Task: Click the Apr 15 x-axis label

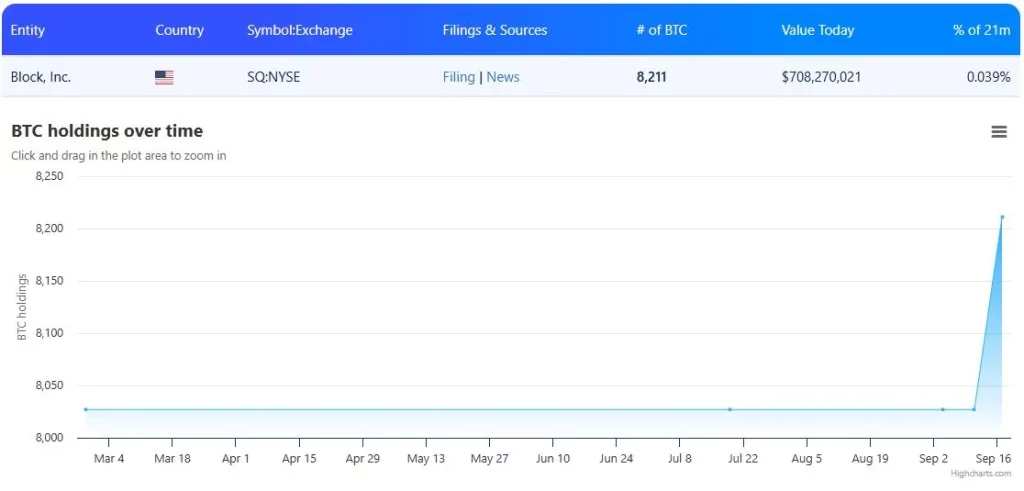Action: click(x=299, y=458)
